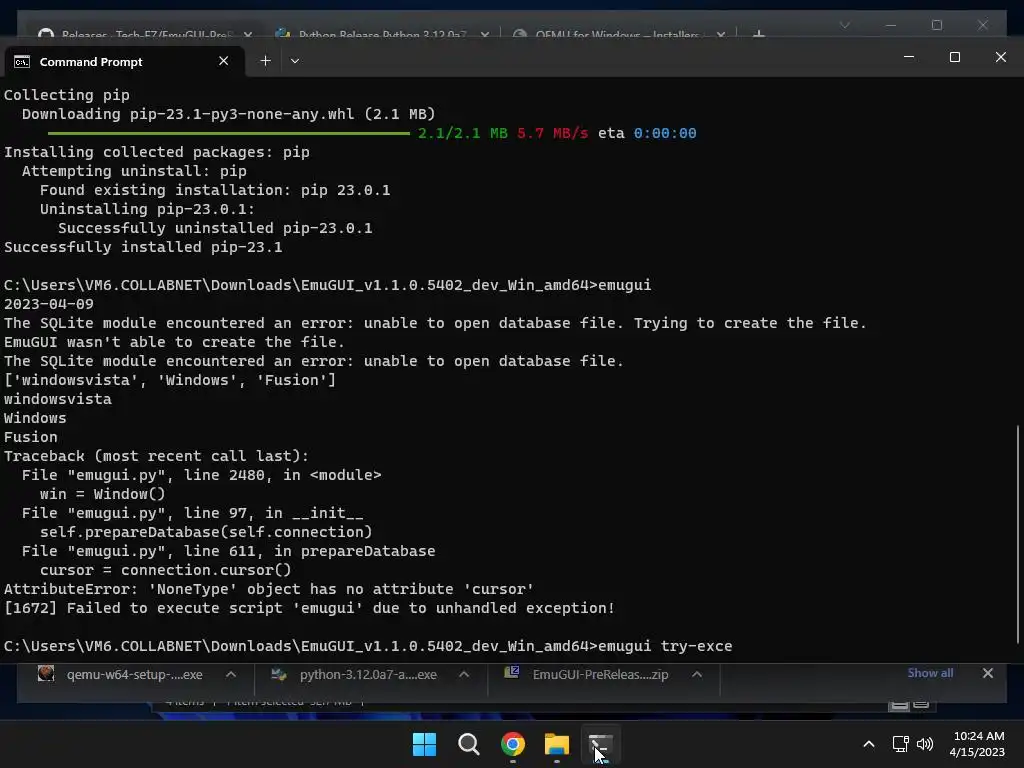Open a new browser tab in Chrome
Viewport: 1024px width, 768px height.
(758, 34)
